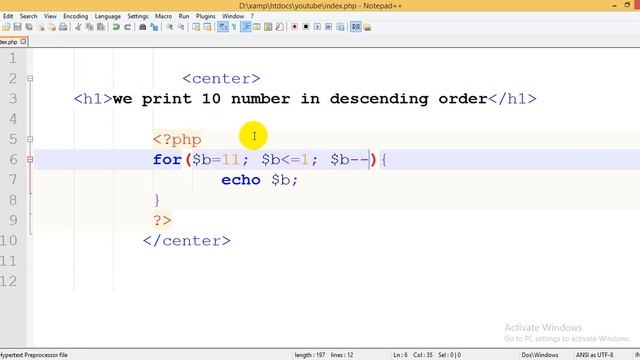Click the Zoom Out toolbar icon

(x=181, y=27)
